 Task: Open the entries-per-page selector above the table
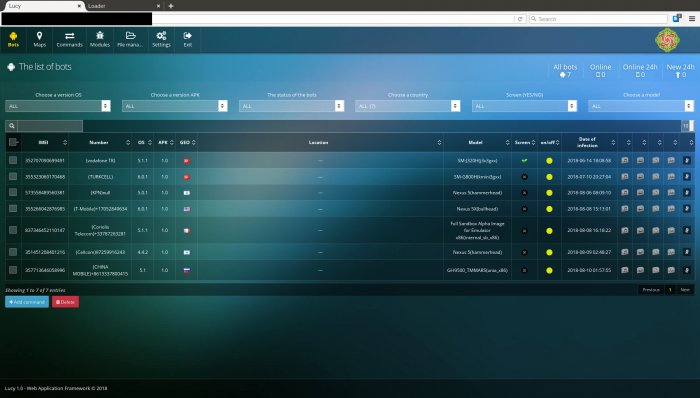pyautogui.click(x=688, y=126)
